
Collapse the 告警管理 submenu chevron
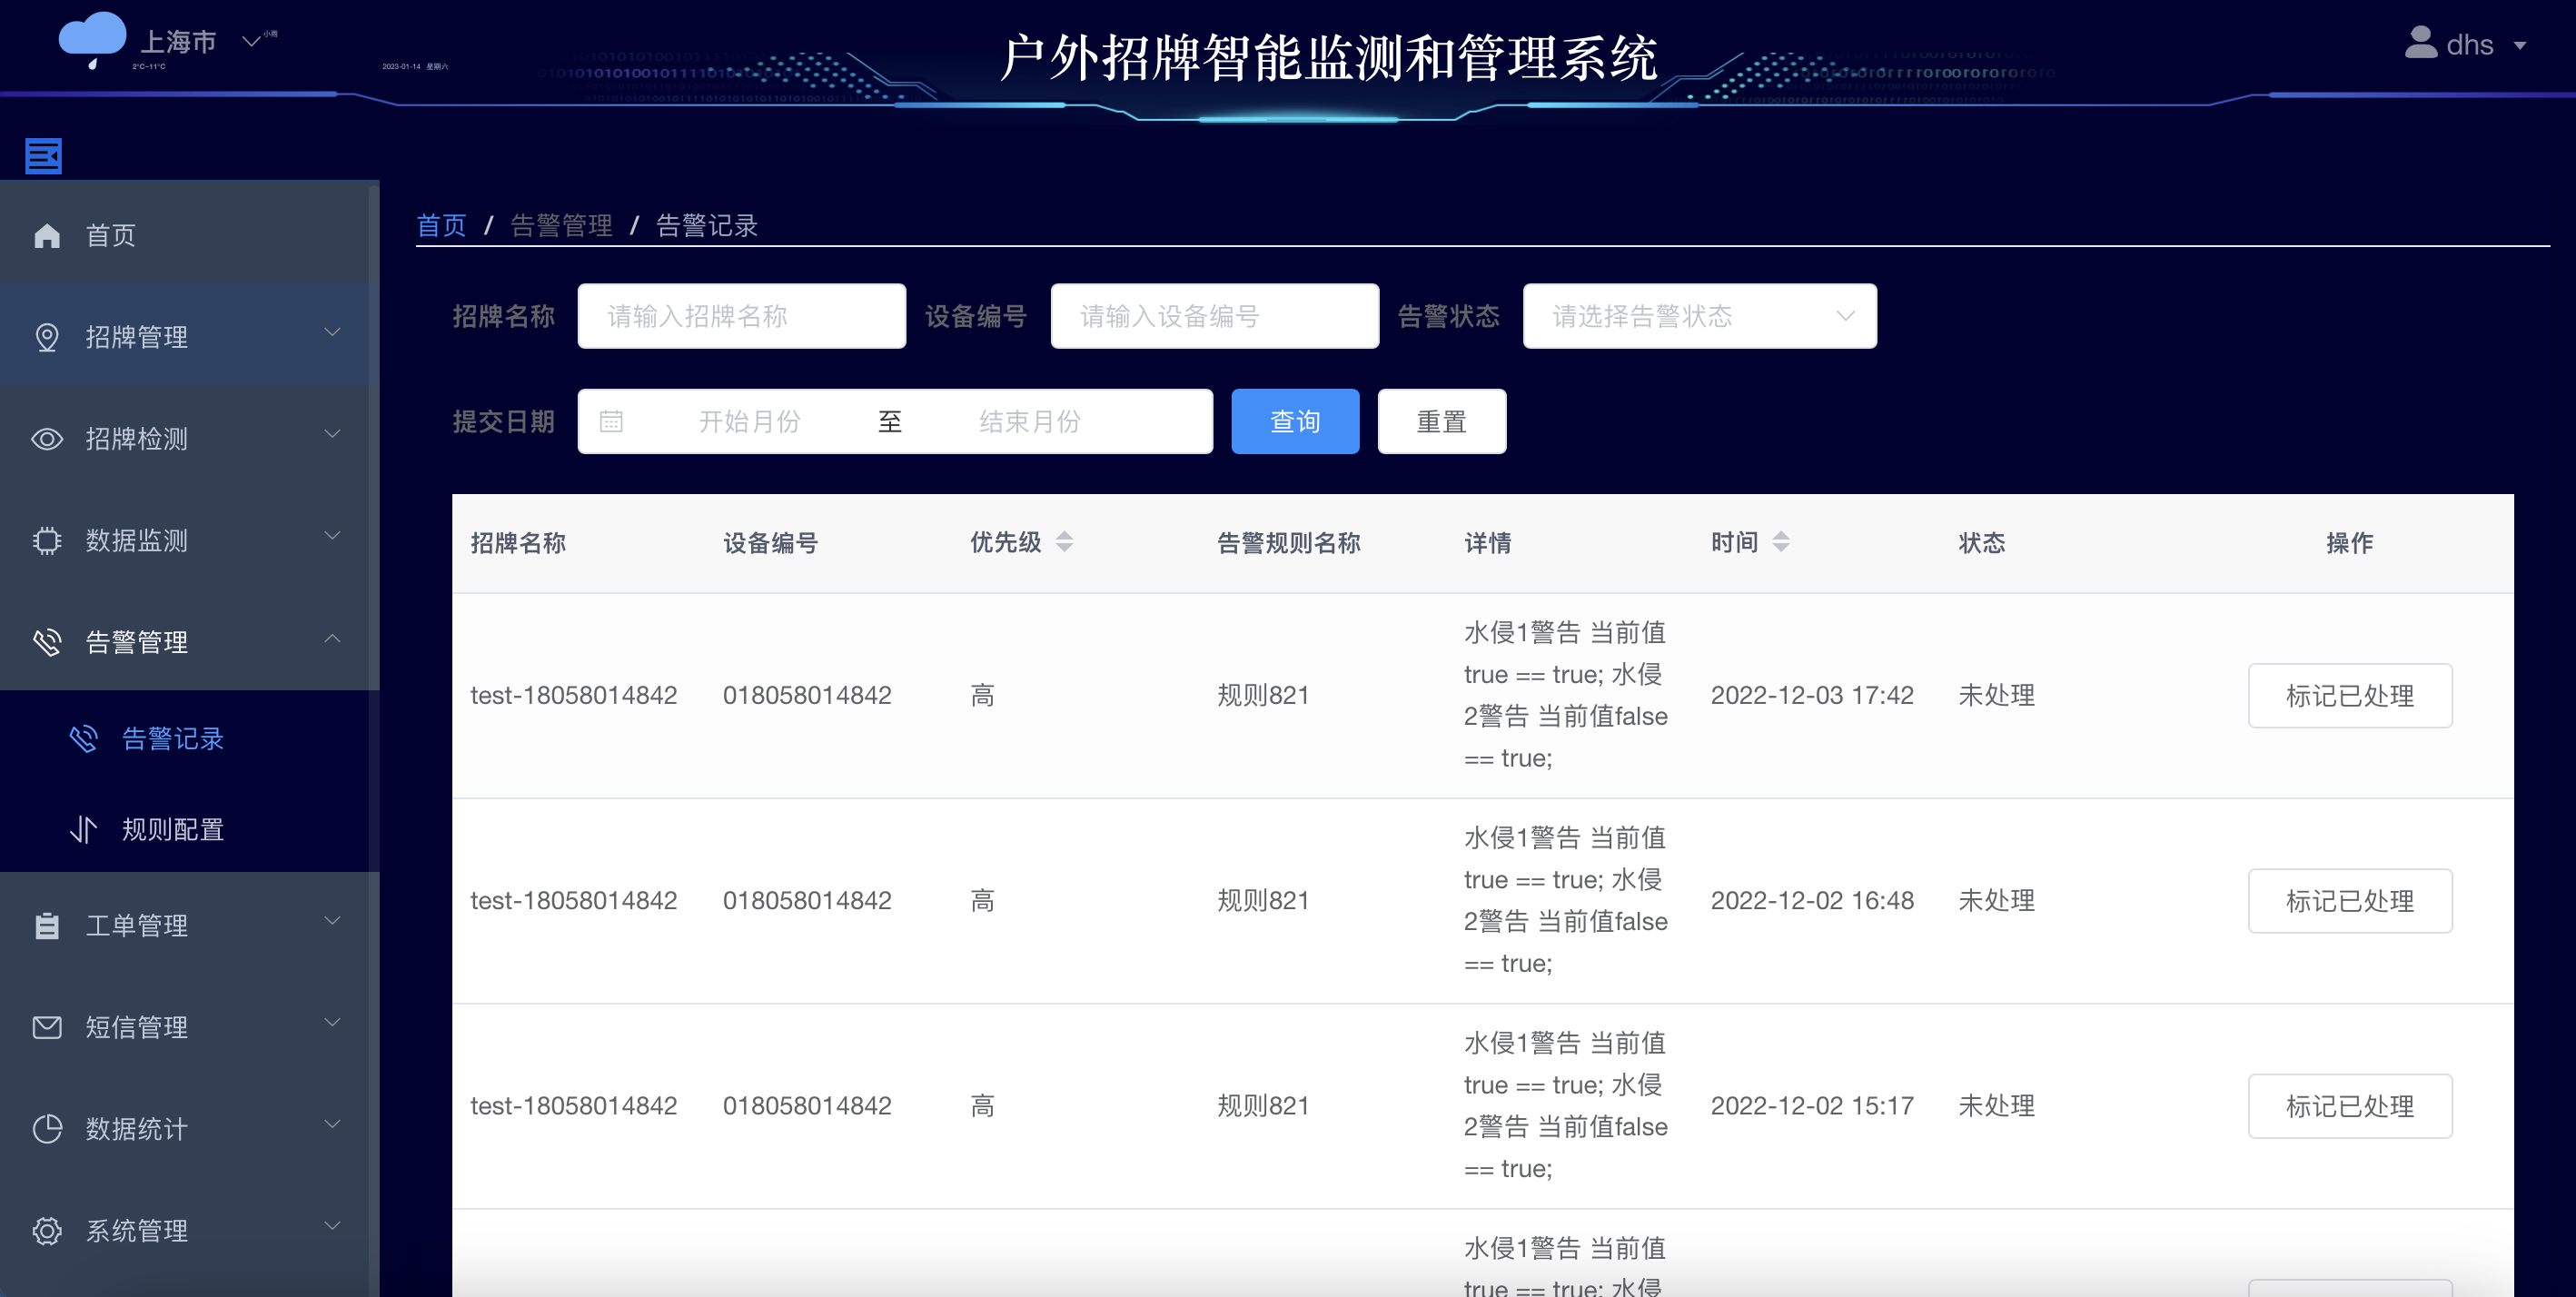point(333,638)
